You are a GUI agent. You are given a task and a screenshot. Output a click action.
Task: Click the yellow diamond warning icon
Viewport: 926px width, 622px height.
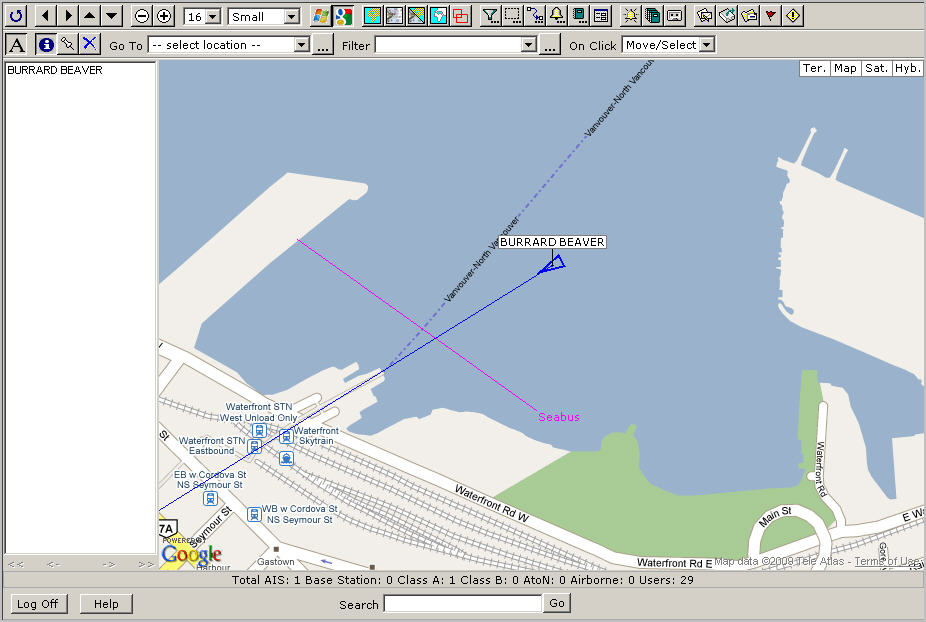tap(793, 16)
